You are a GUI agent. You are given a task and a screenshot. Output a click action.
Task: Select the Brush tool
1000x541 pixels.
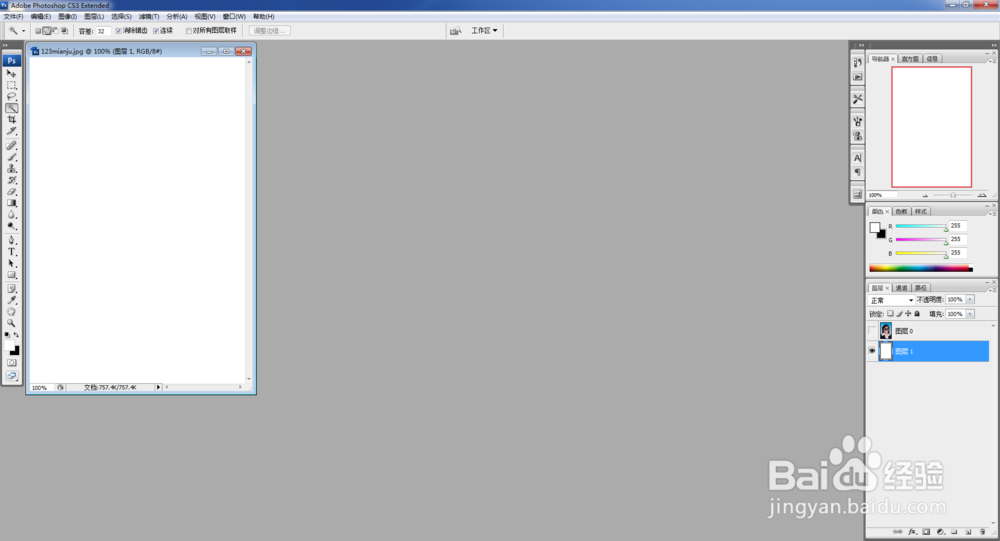click(11, 157)
